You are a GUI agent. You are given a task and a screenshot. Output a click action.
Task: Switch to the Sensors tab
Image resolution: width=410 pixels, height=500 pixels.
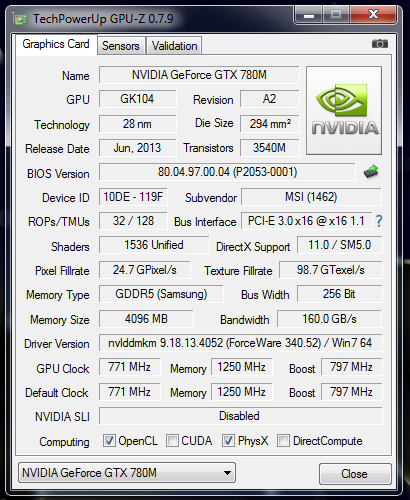tap(121, 46)
